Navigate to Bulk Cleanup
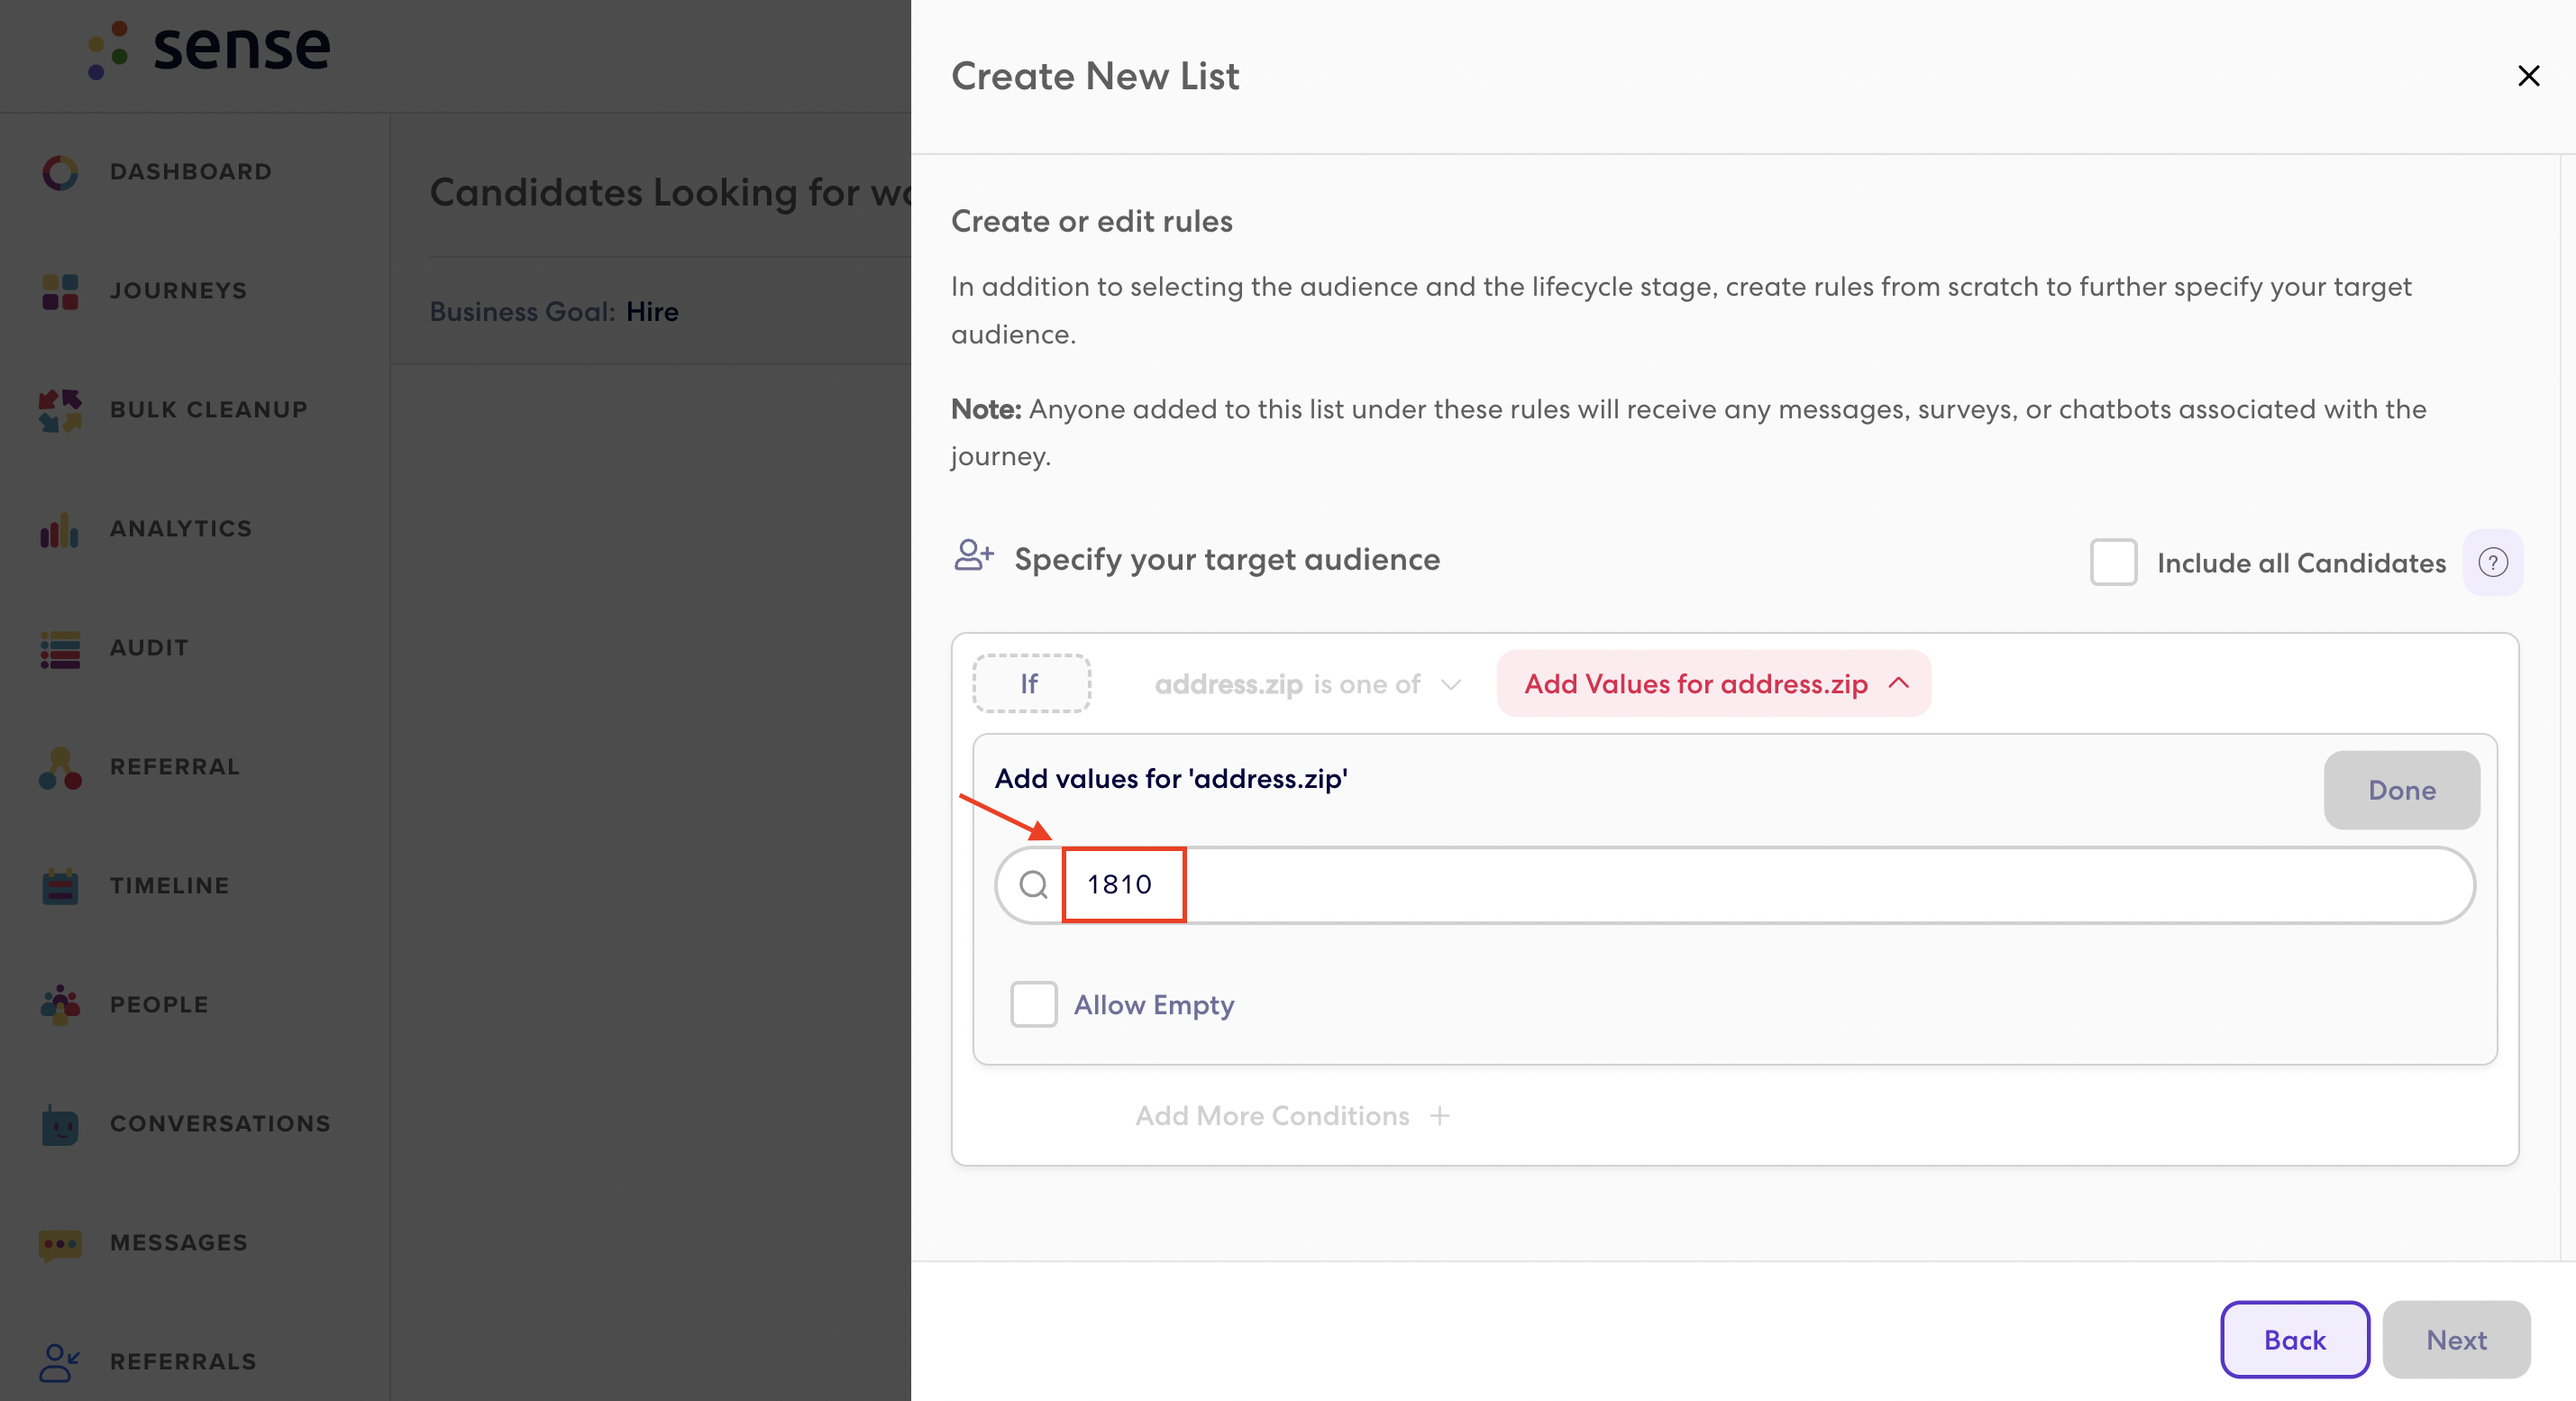Image resolution: width=2576 pixels, height=1401 pixels. point(209,410)
